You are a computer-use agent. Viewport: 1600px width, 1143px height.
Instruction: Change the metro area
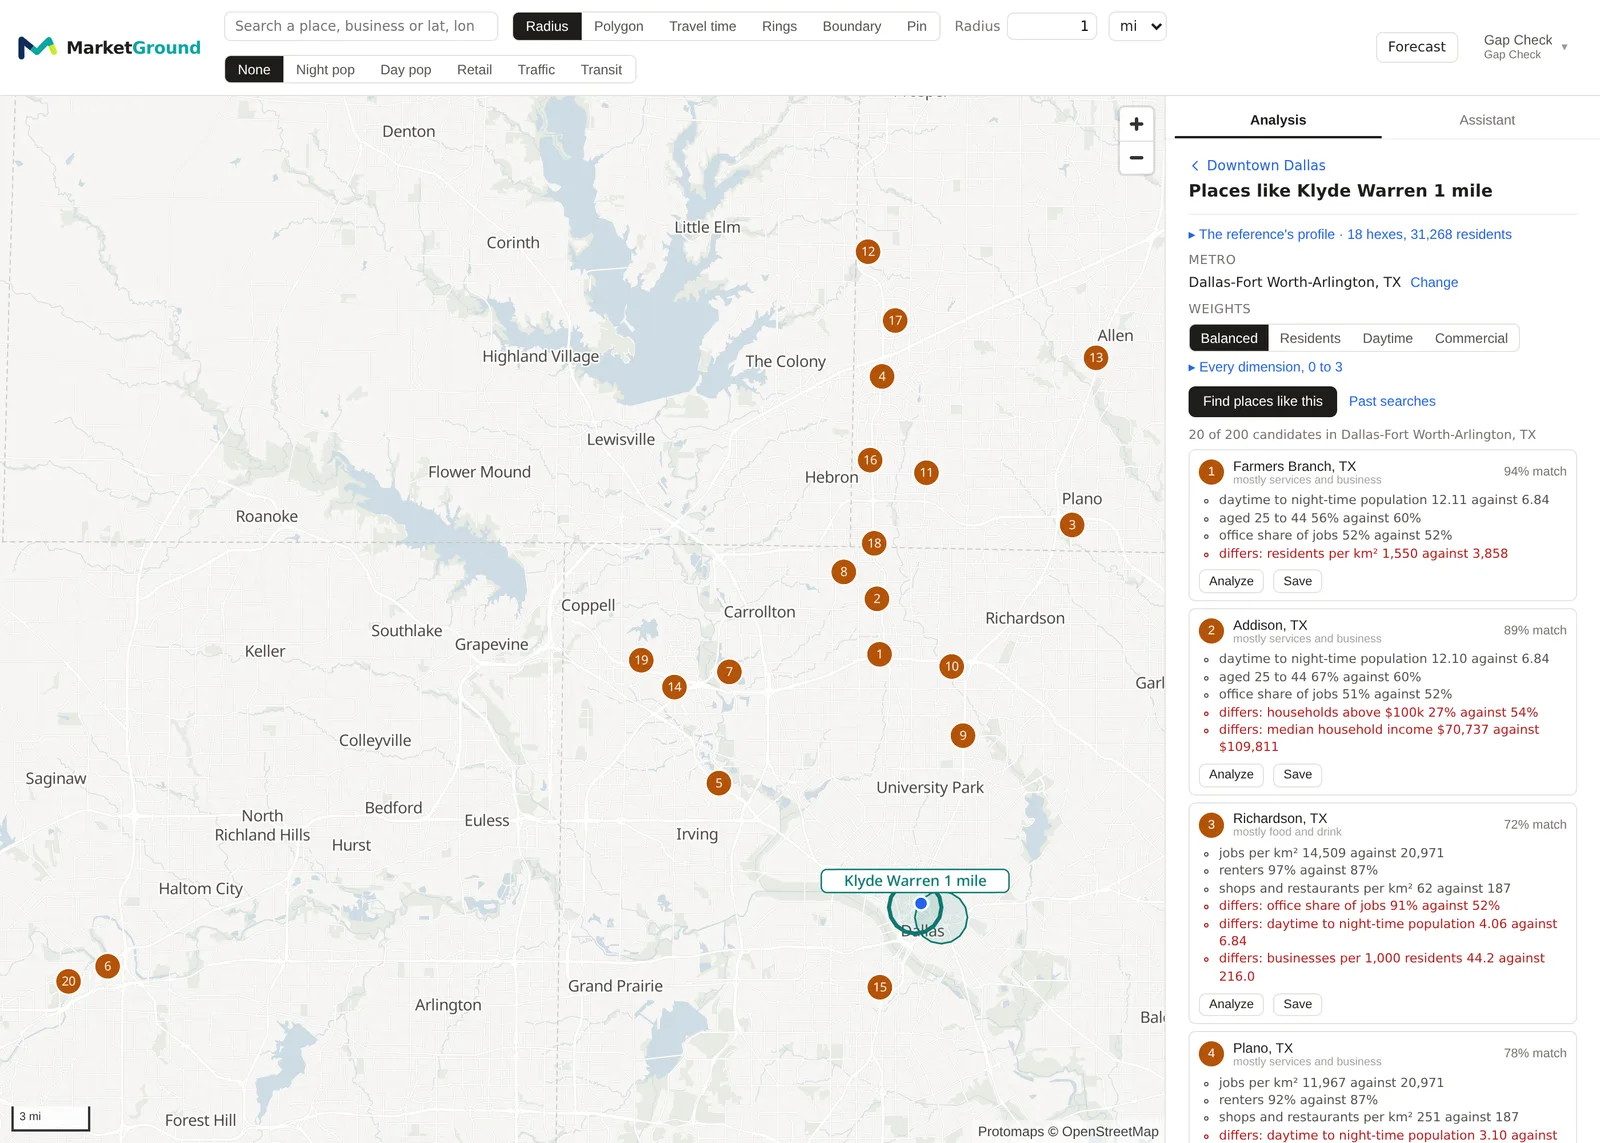(1434, 282)
